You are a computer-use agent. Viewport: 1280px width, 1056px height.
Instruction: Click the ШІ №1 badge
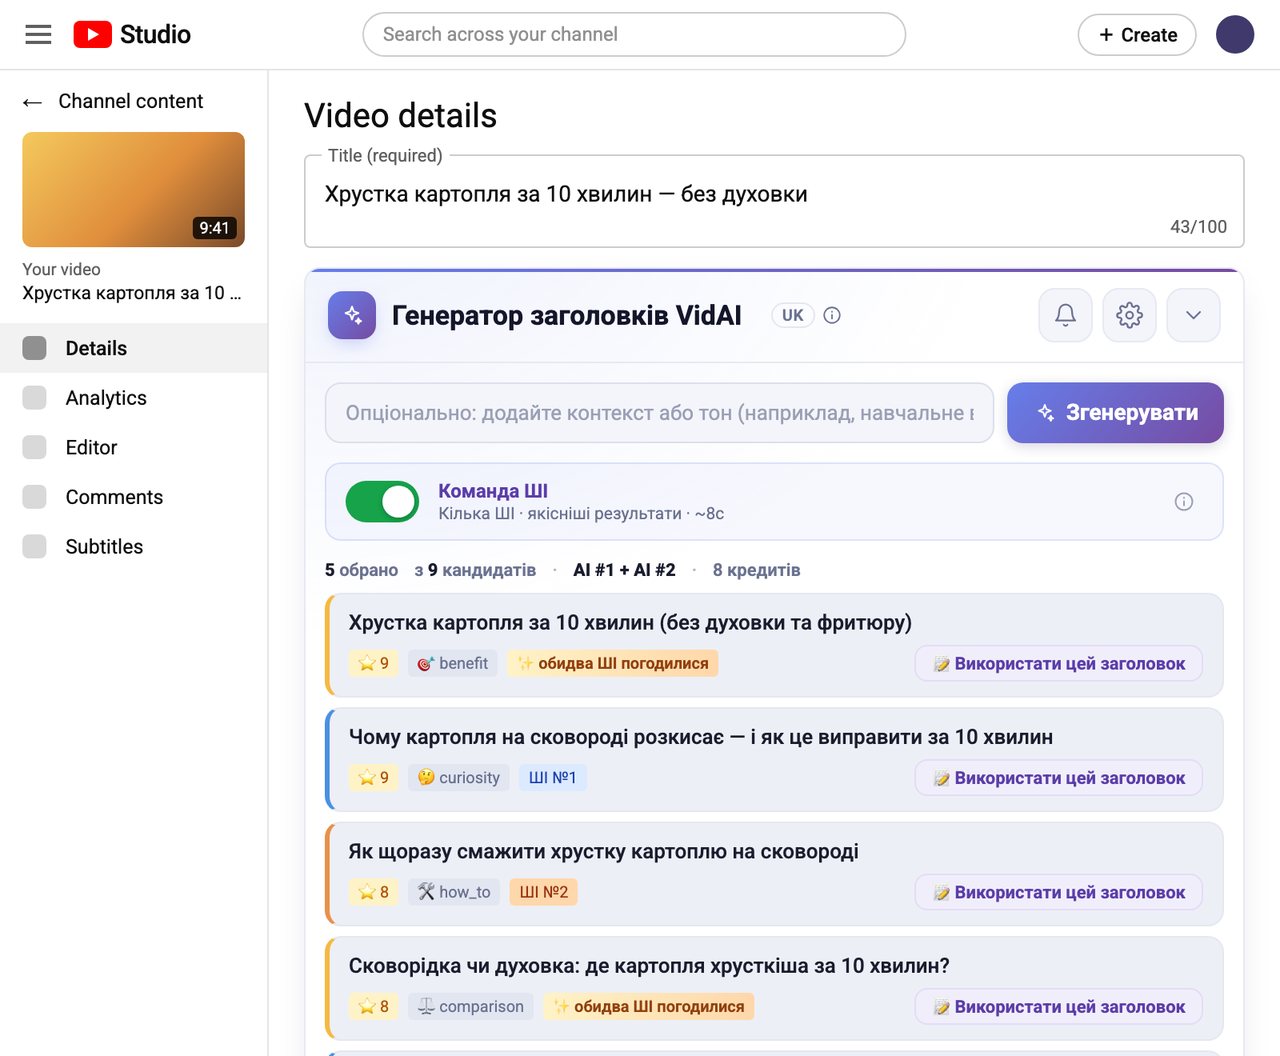552,778
